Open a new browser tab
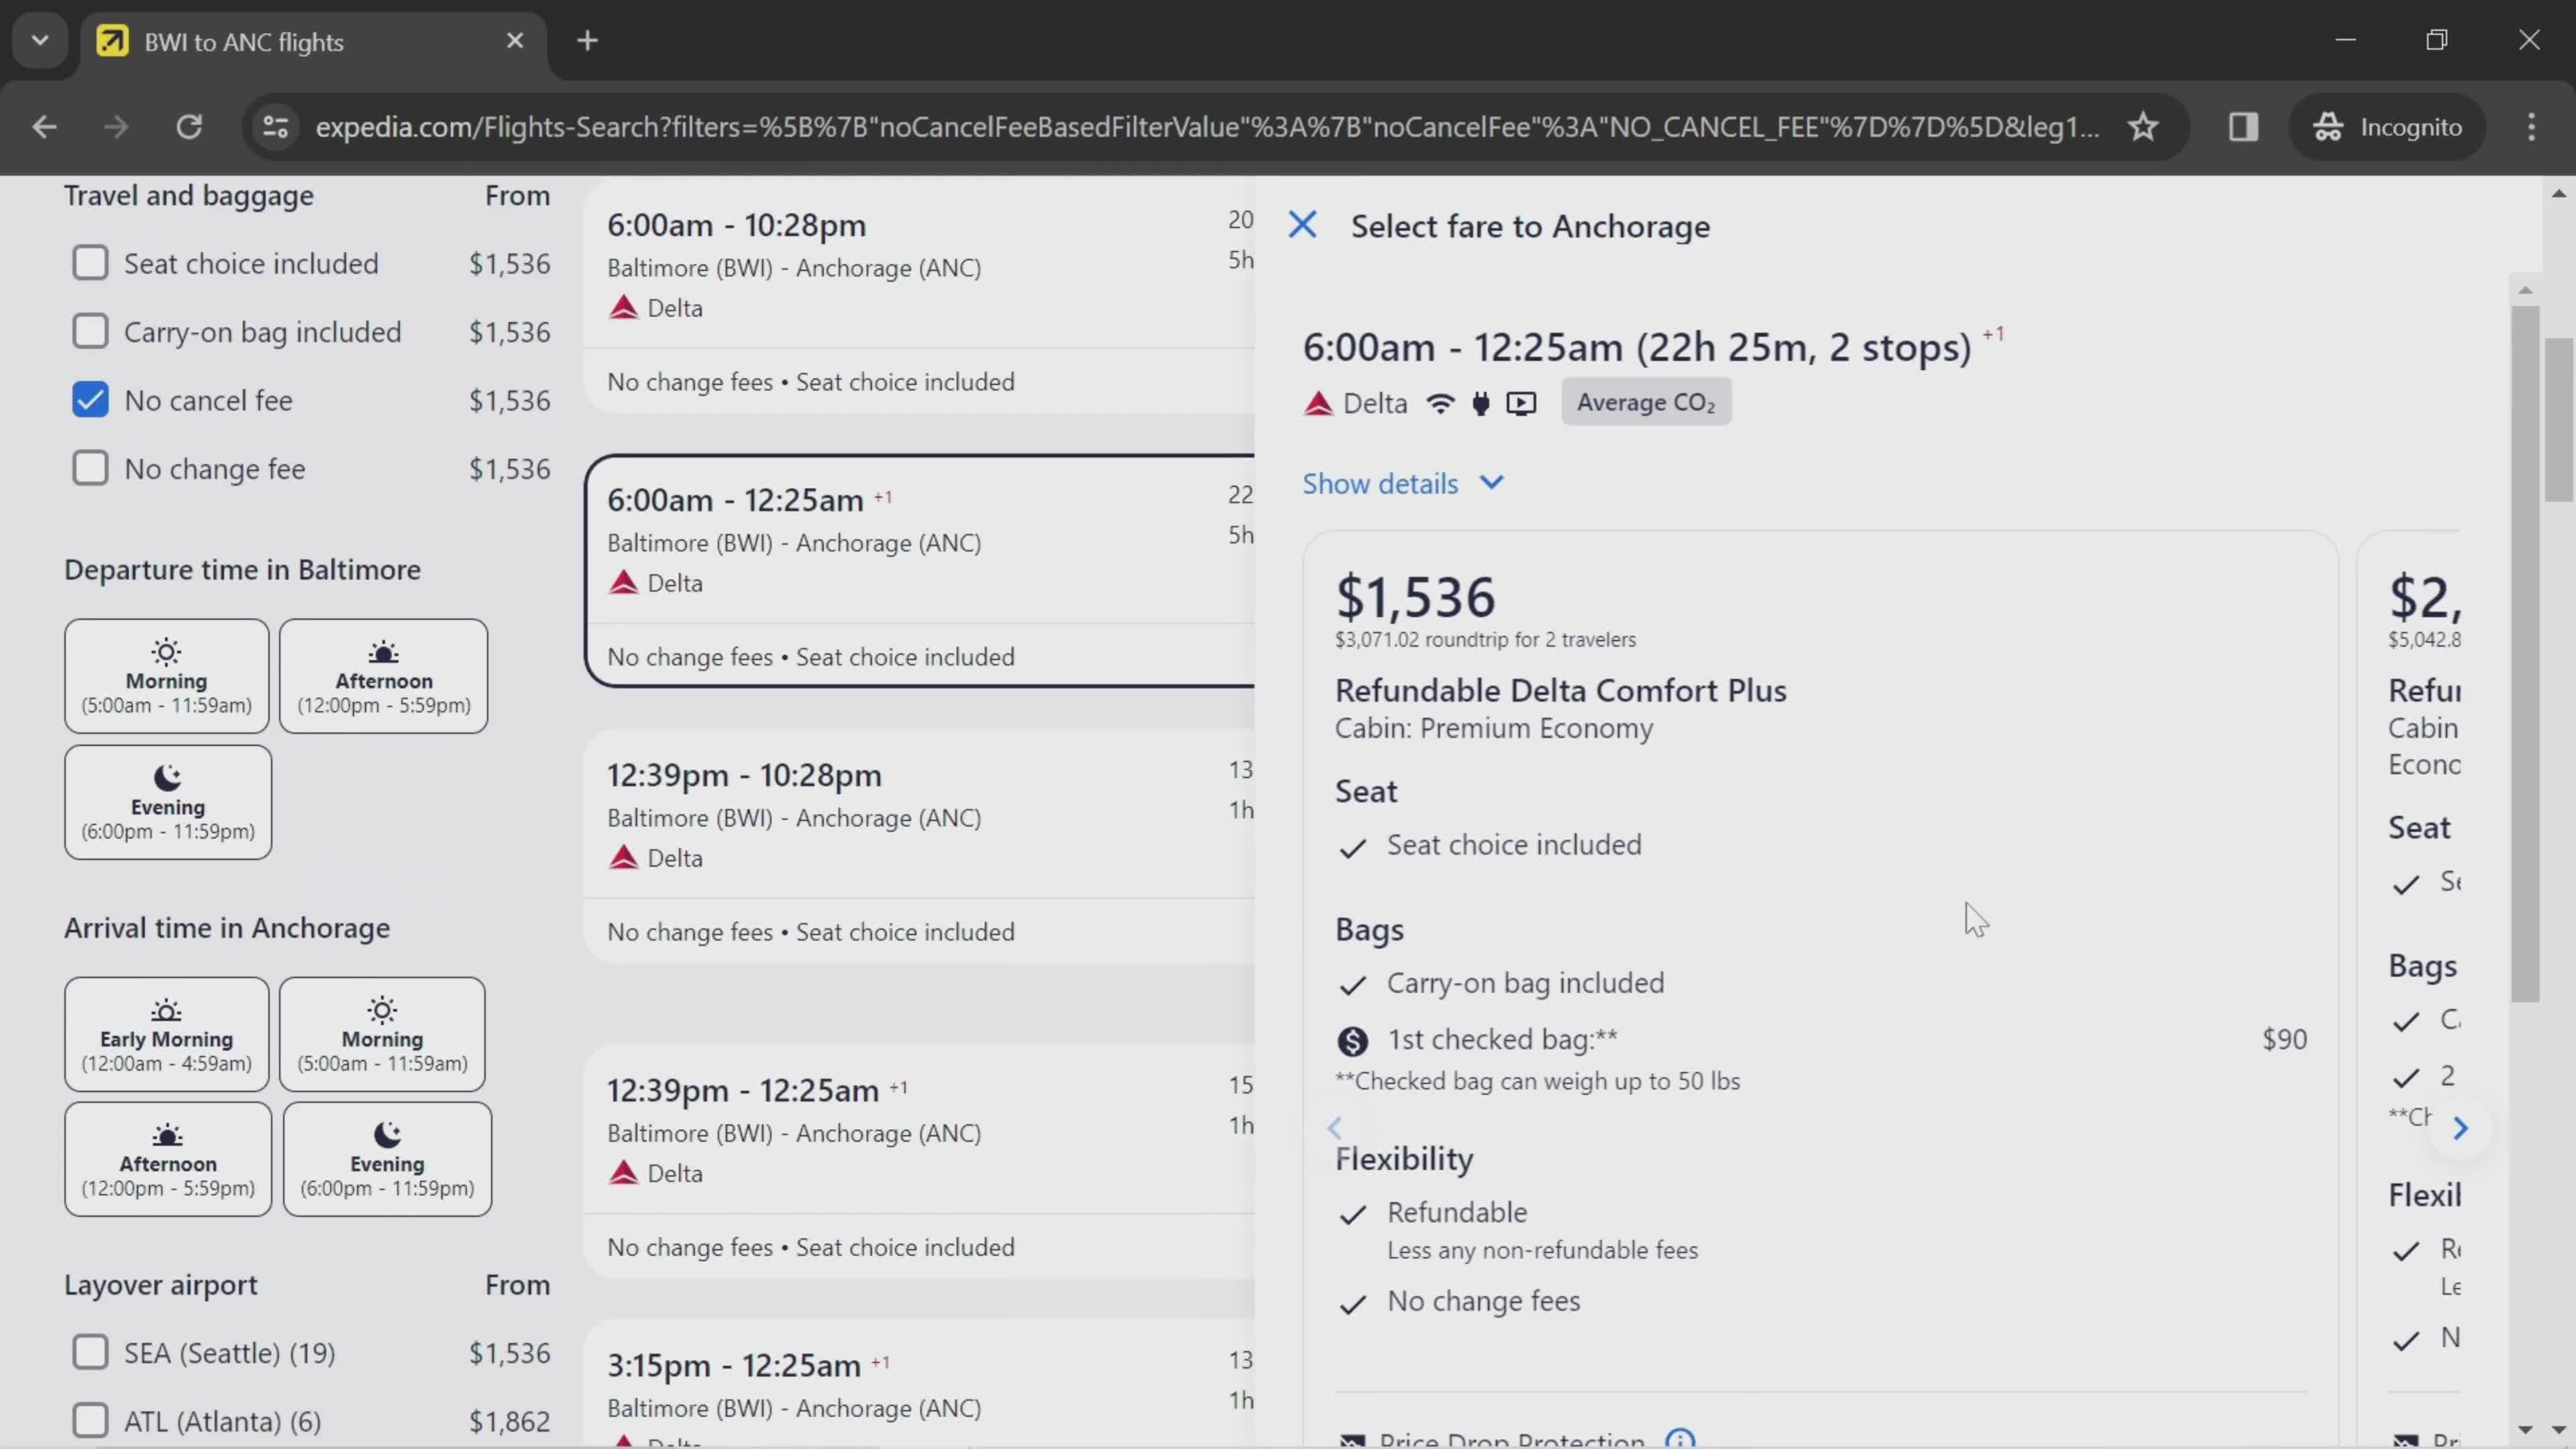This screenshot has height=1449, width=2576. [x=587, y=41]
